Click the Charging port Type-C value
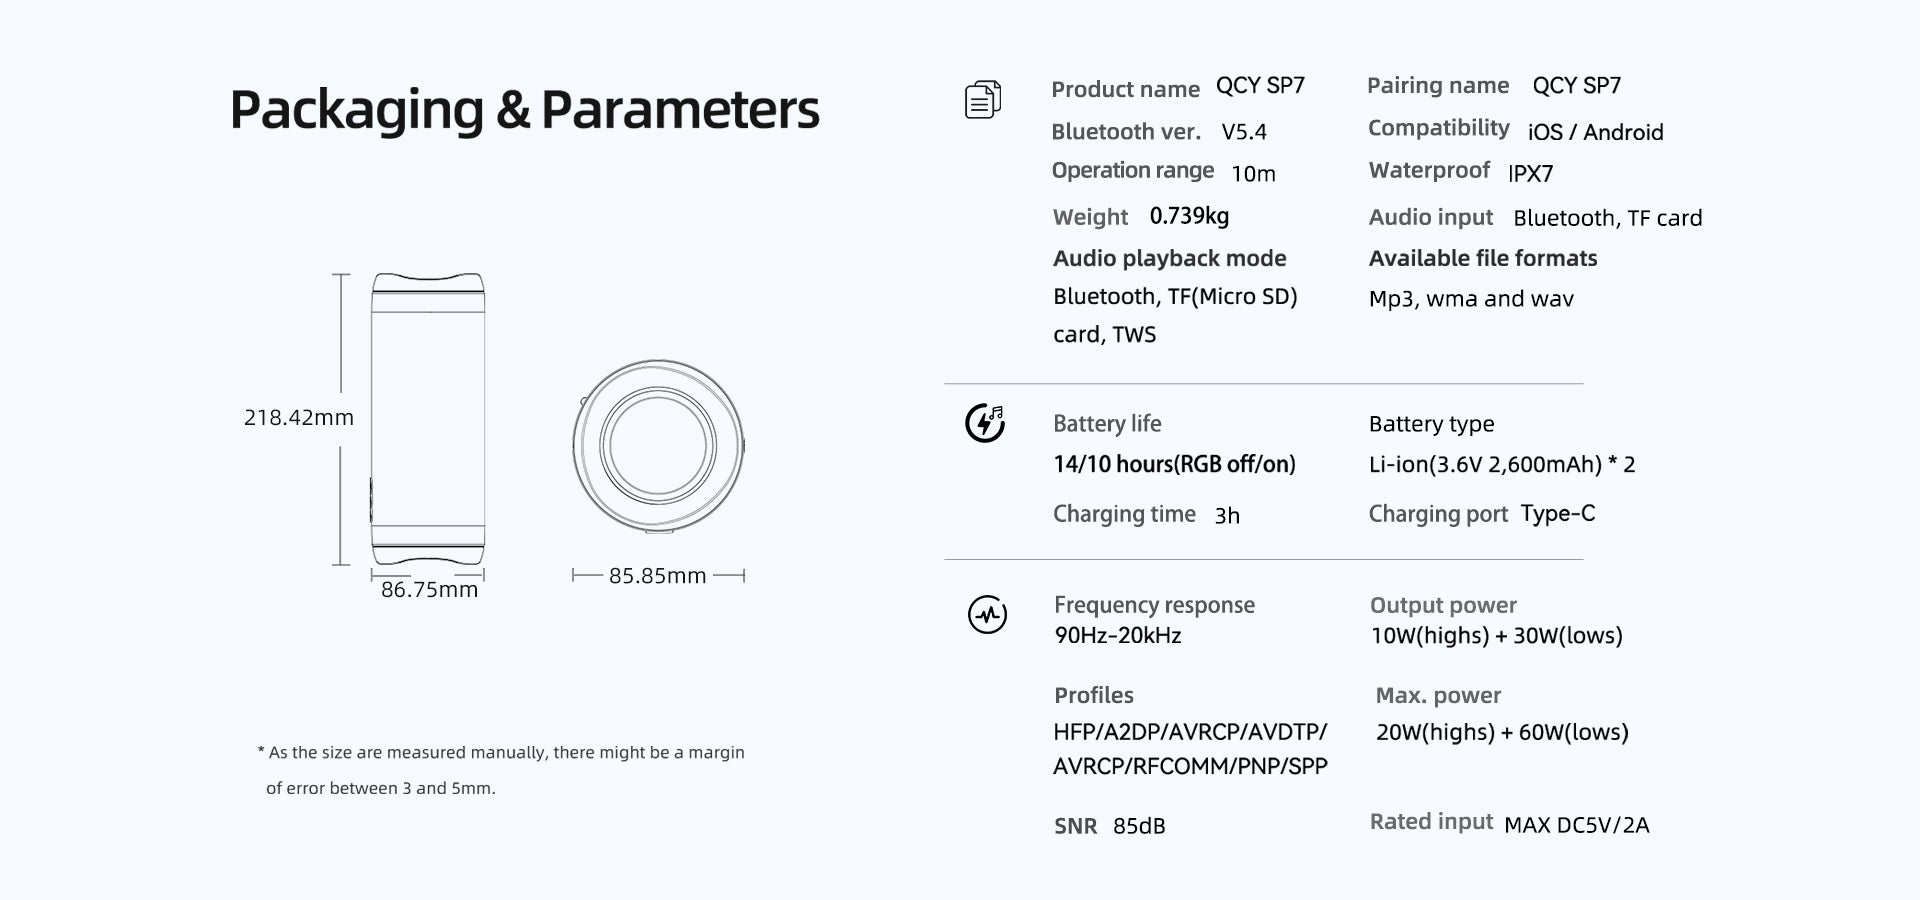 1557,514
